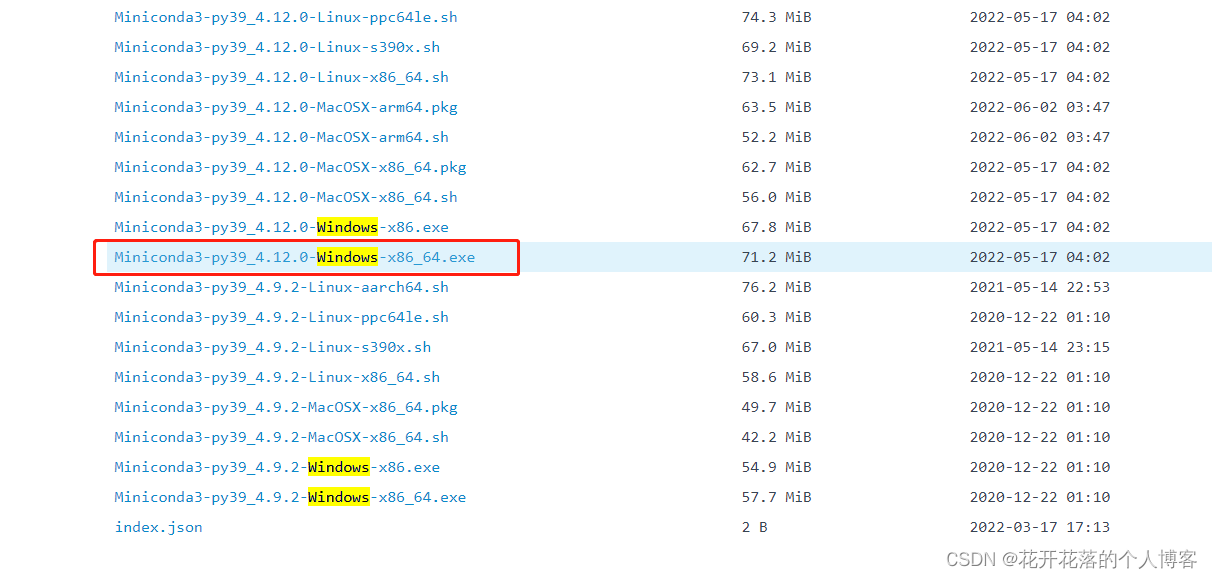Screen dimensions: 1212x579
Task: Click Miniconda3-py39_4.12.0-Linux-x86_64.sh link
Action: tap(281, 77)
